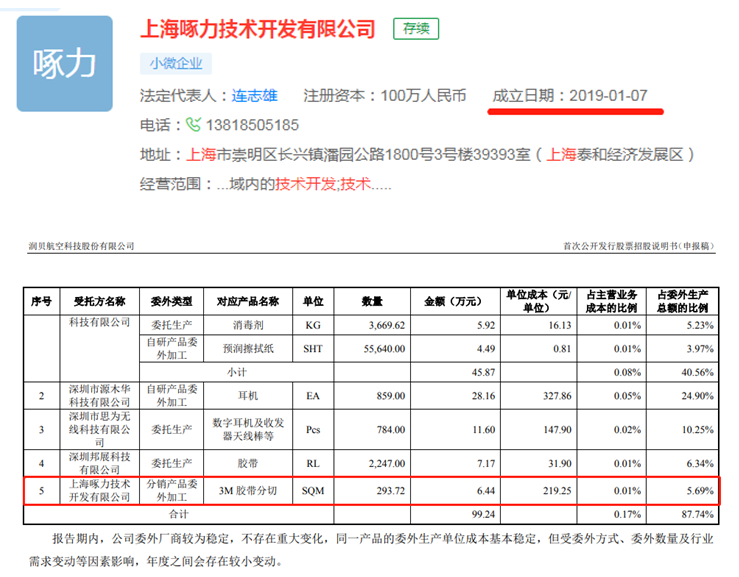Click cell 数字耳机及收发器天线棒等
The image size is (739, 577).
248,429
